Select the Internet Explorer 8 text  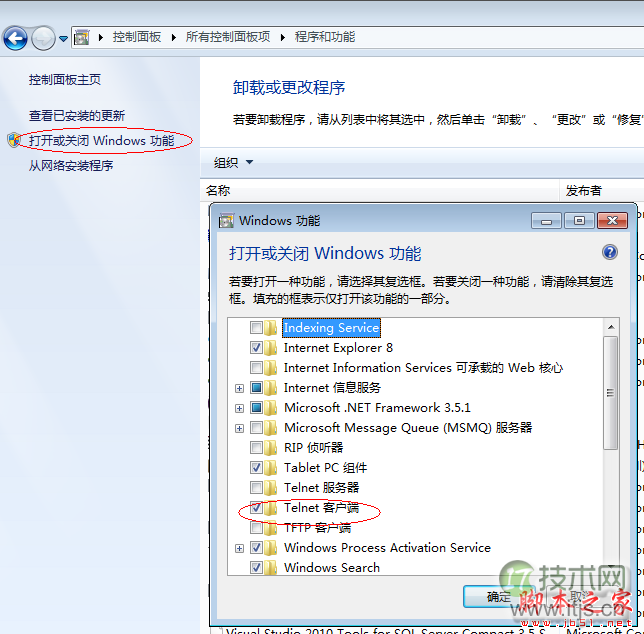338,348
